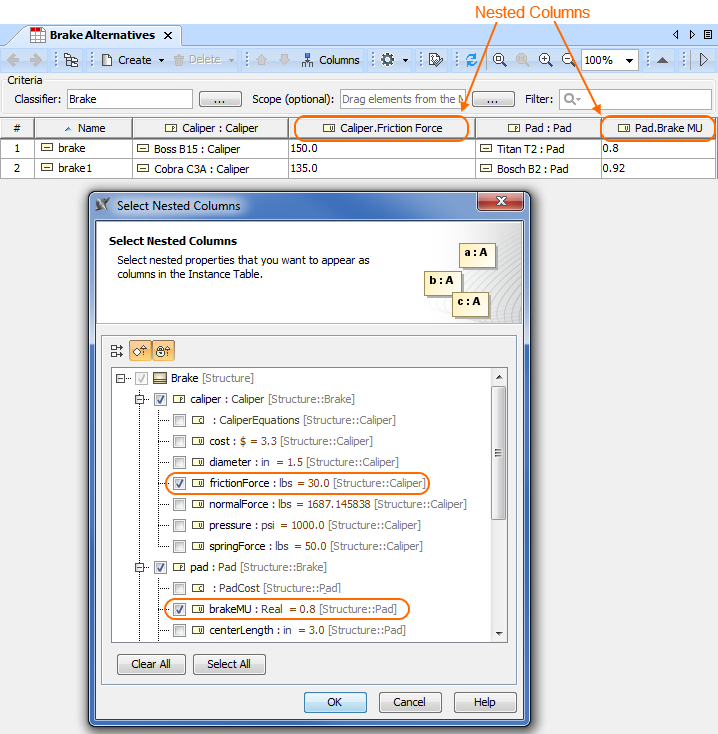This screenshot has height=734, width=718.
Task: Open the 100% zoom level combo box
Action: [609, 60]
